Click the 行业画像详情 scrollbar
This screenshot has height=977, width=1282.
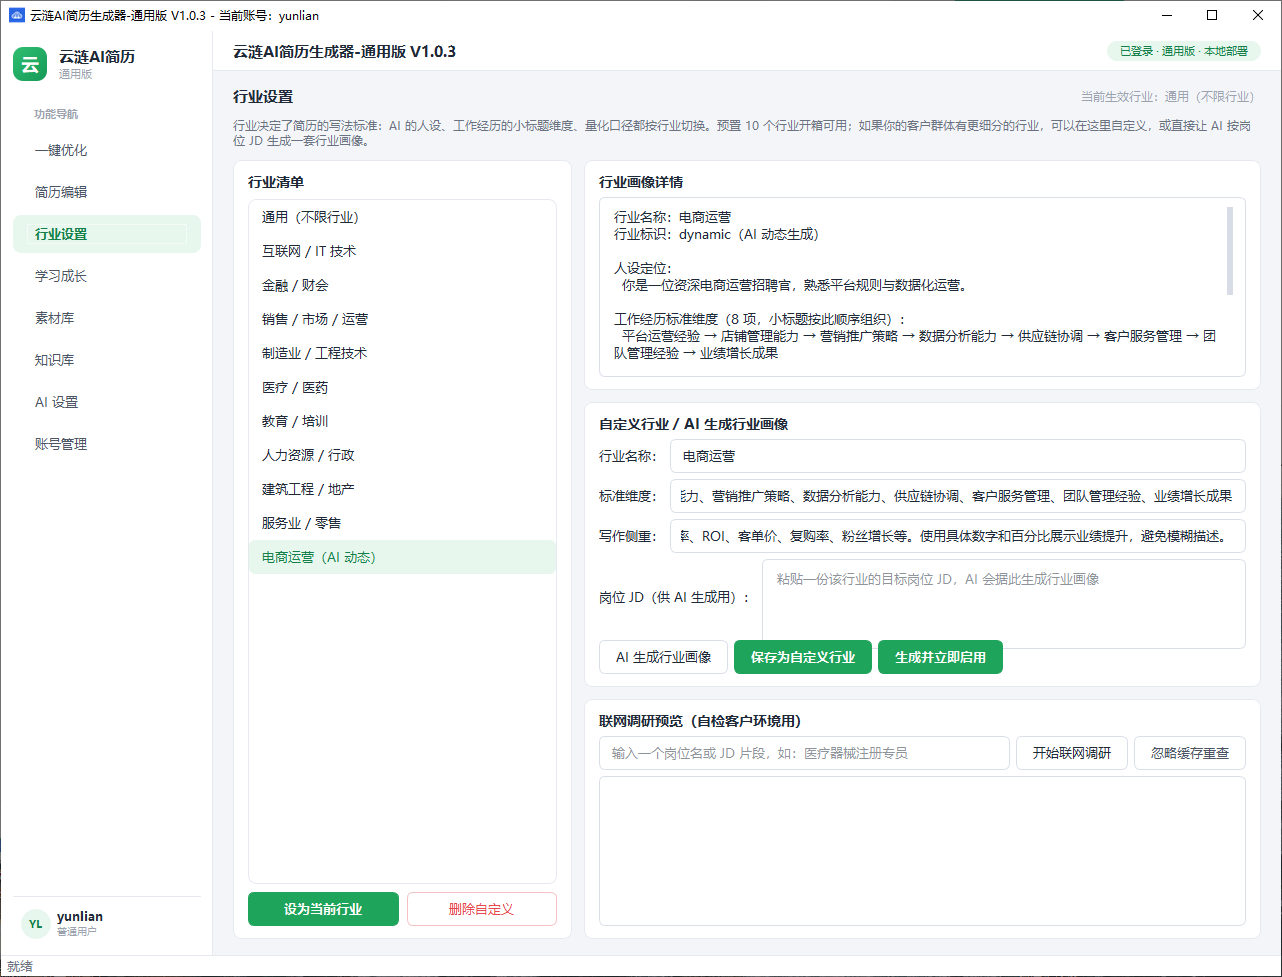click(x=1230, y=251)
